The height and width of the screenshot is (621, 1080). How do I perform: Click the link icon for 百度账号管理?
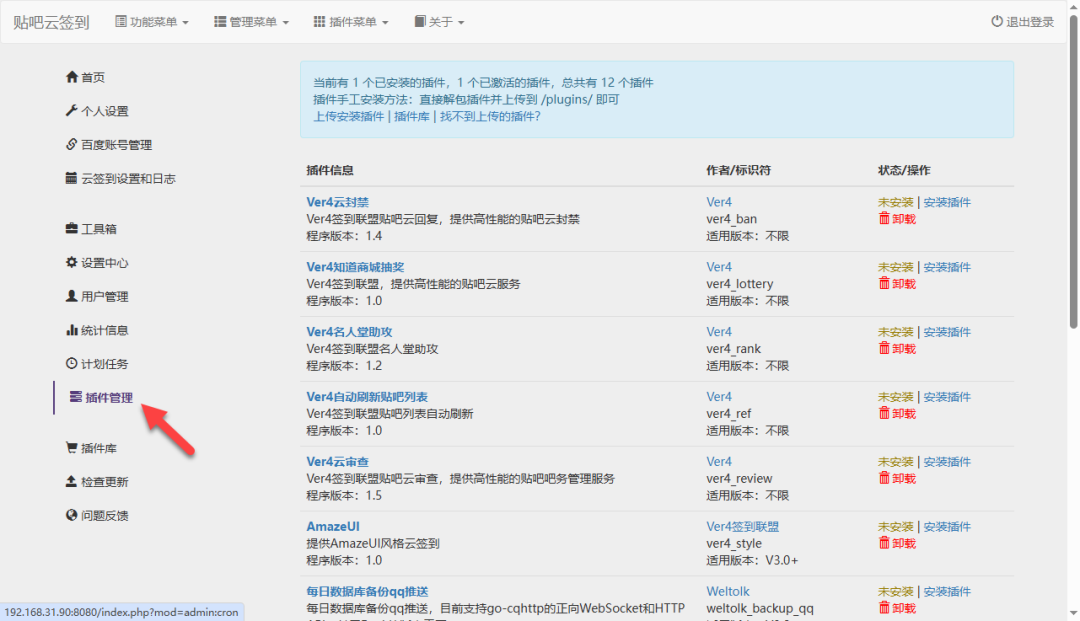pyautogui.click(x=71, y=145)
